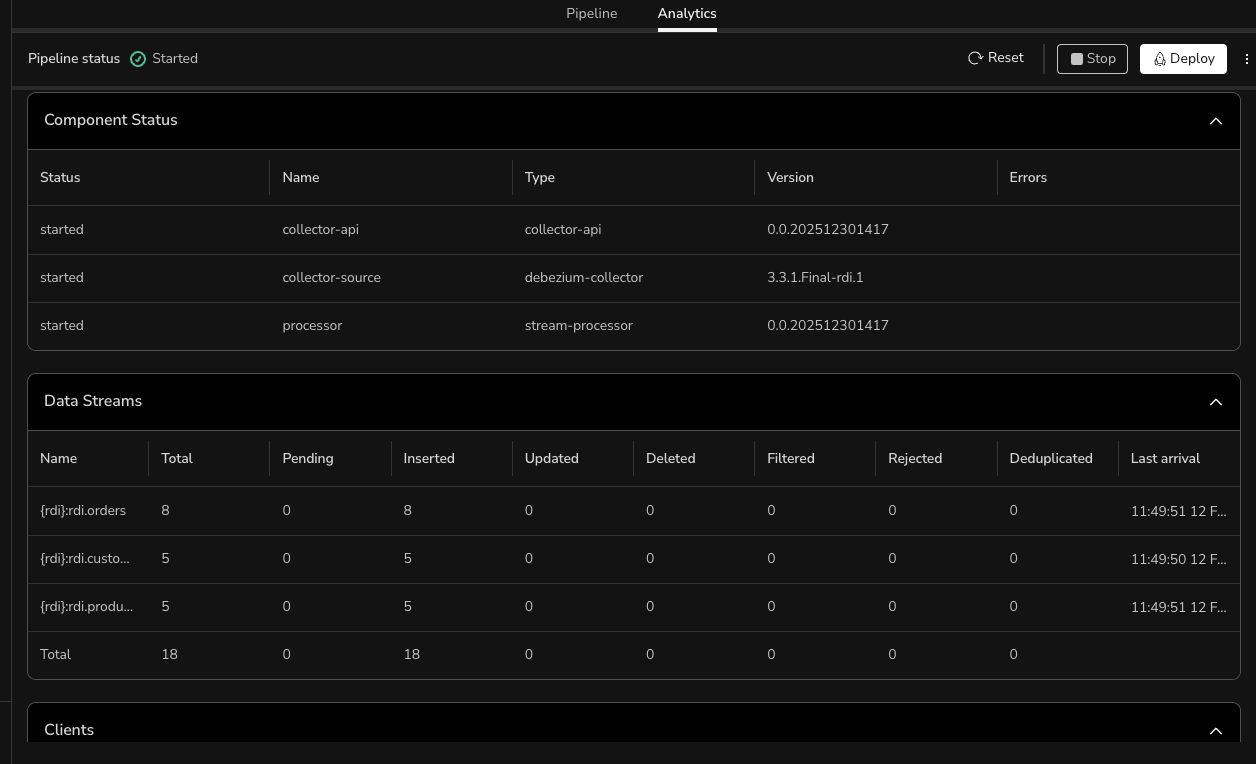Sort component table by Status column
The height and width of the screenshot is (764, 1256).
click(x=60, y=178)
